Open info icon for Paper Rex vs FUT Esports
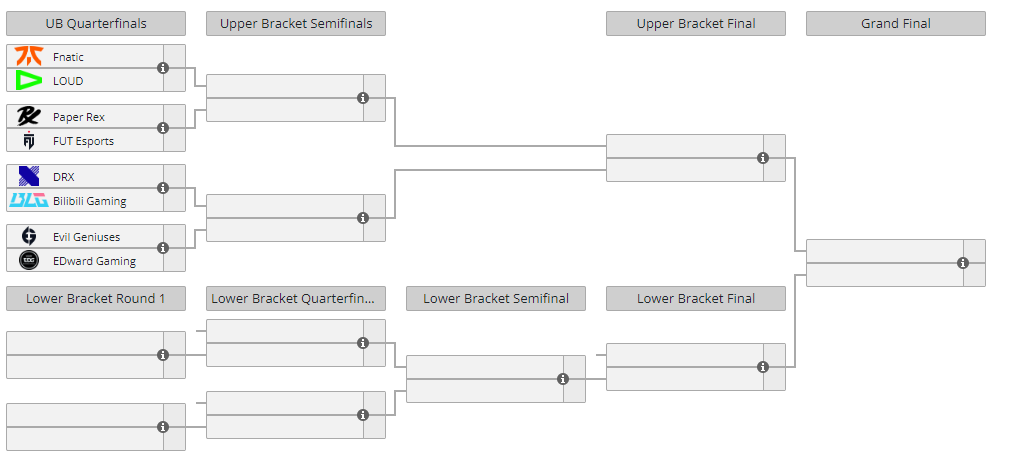This screenshot has height=461, width=1029. pyautogui.click(x=163, y=128)
